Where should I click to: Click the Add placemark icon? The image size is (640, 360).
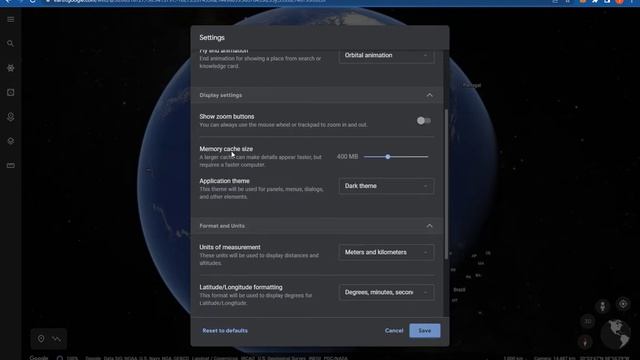click(x=41, y=338)
